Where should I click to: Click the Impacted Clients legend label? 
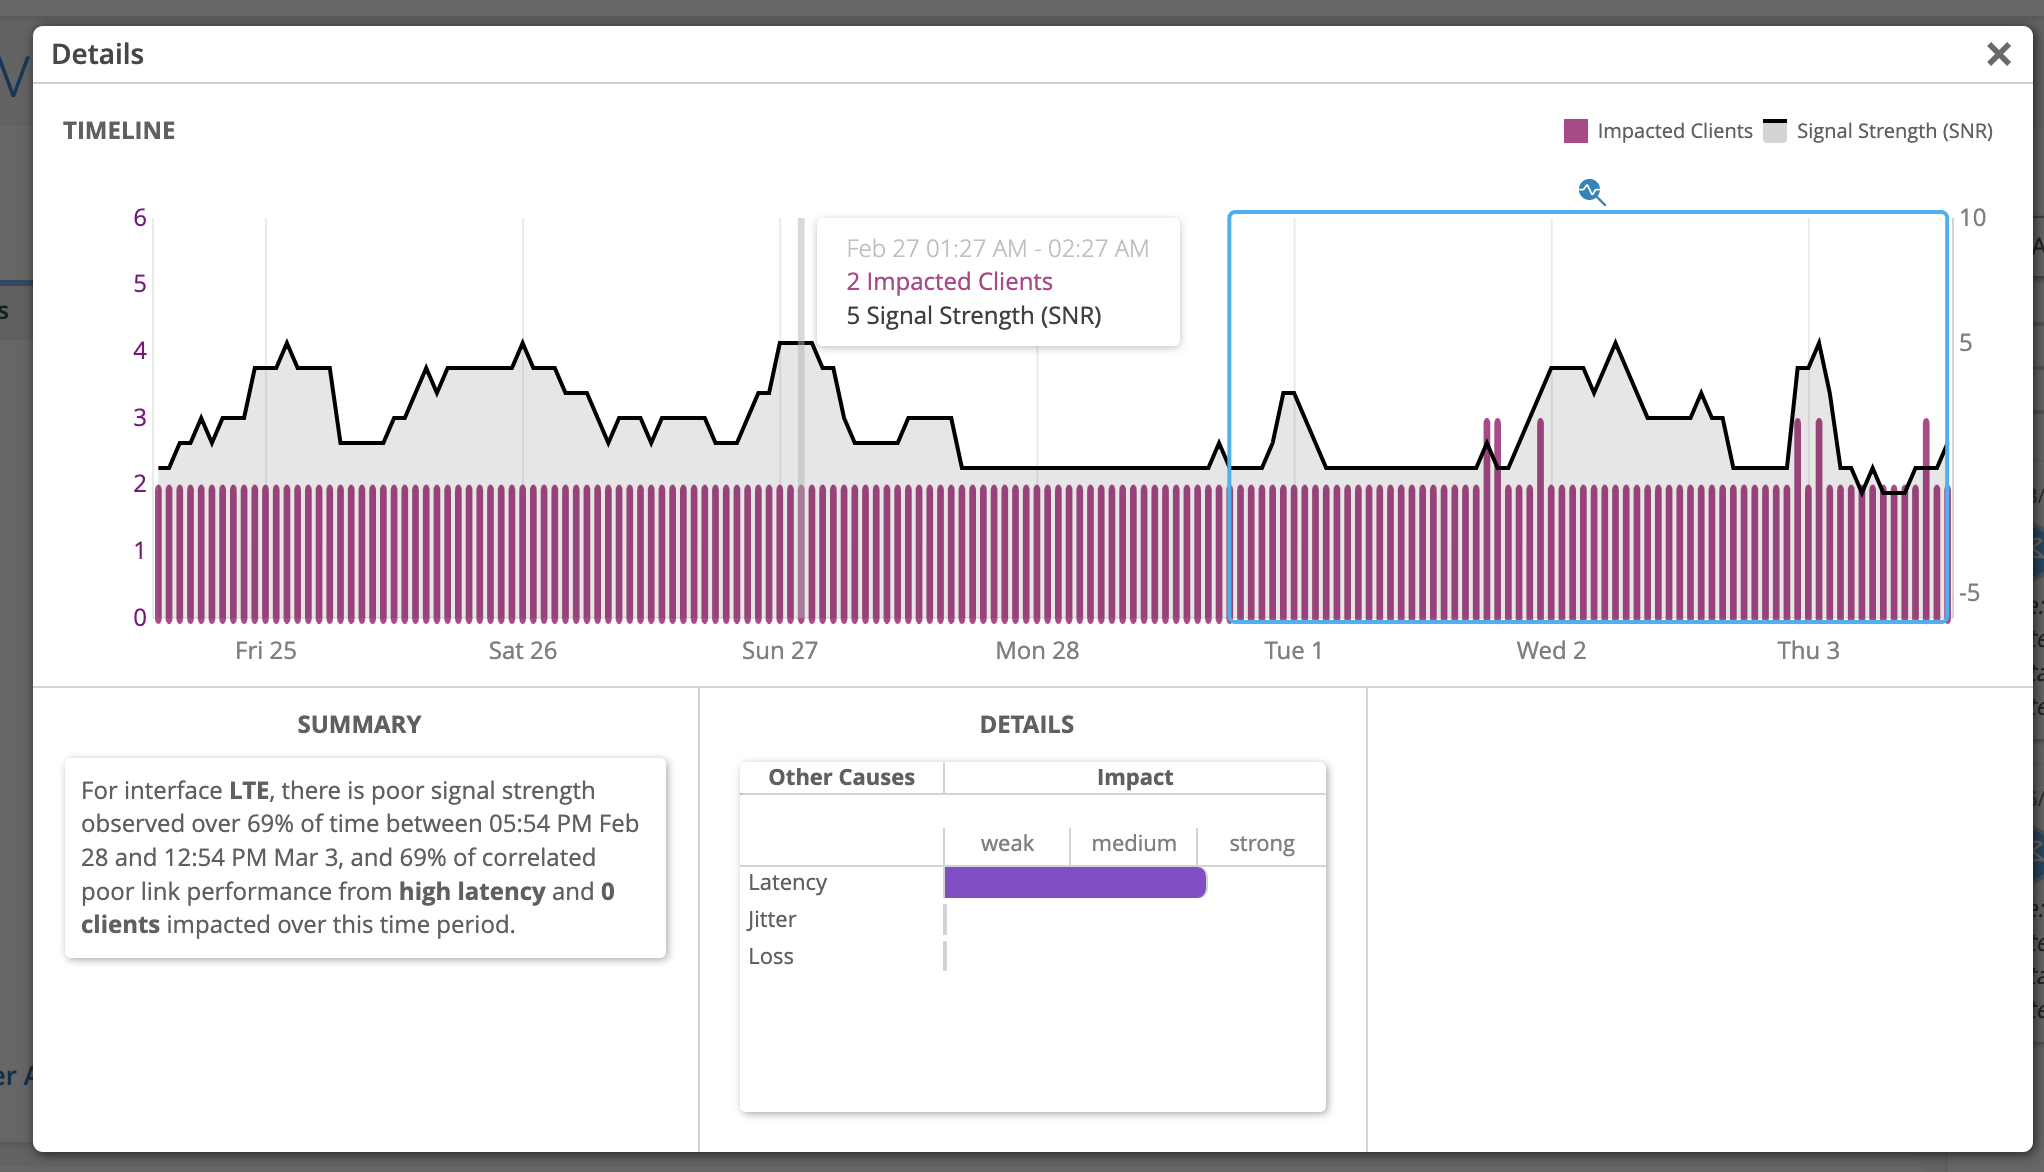(x=1674, y=131)
